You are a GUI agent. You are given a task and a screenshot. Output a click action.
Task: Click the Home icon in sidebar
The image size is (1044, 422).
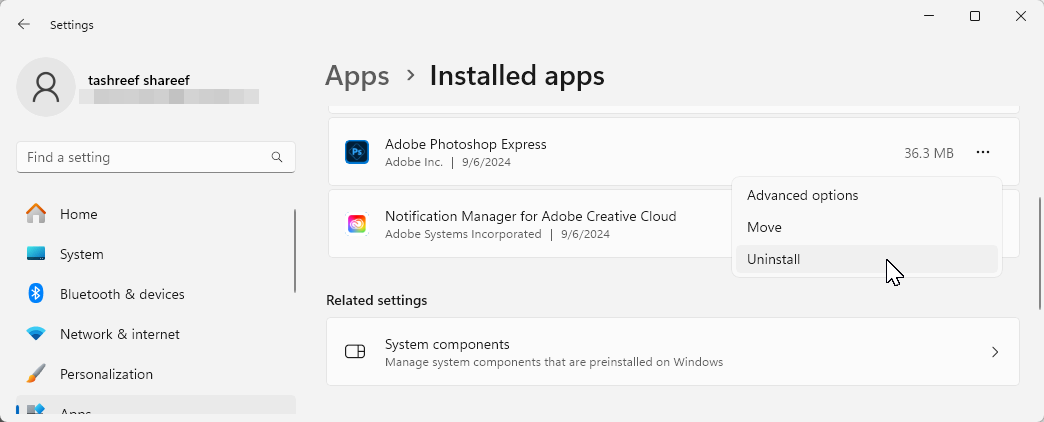tap(36, 214)
